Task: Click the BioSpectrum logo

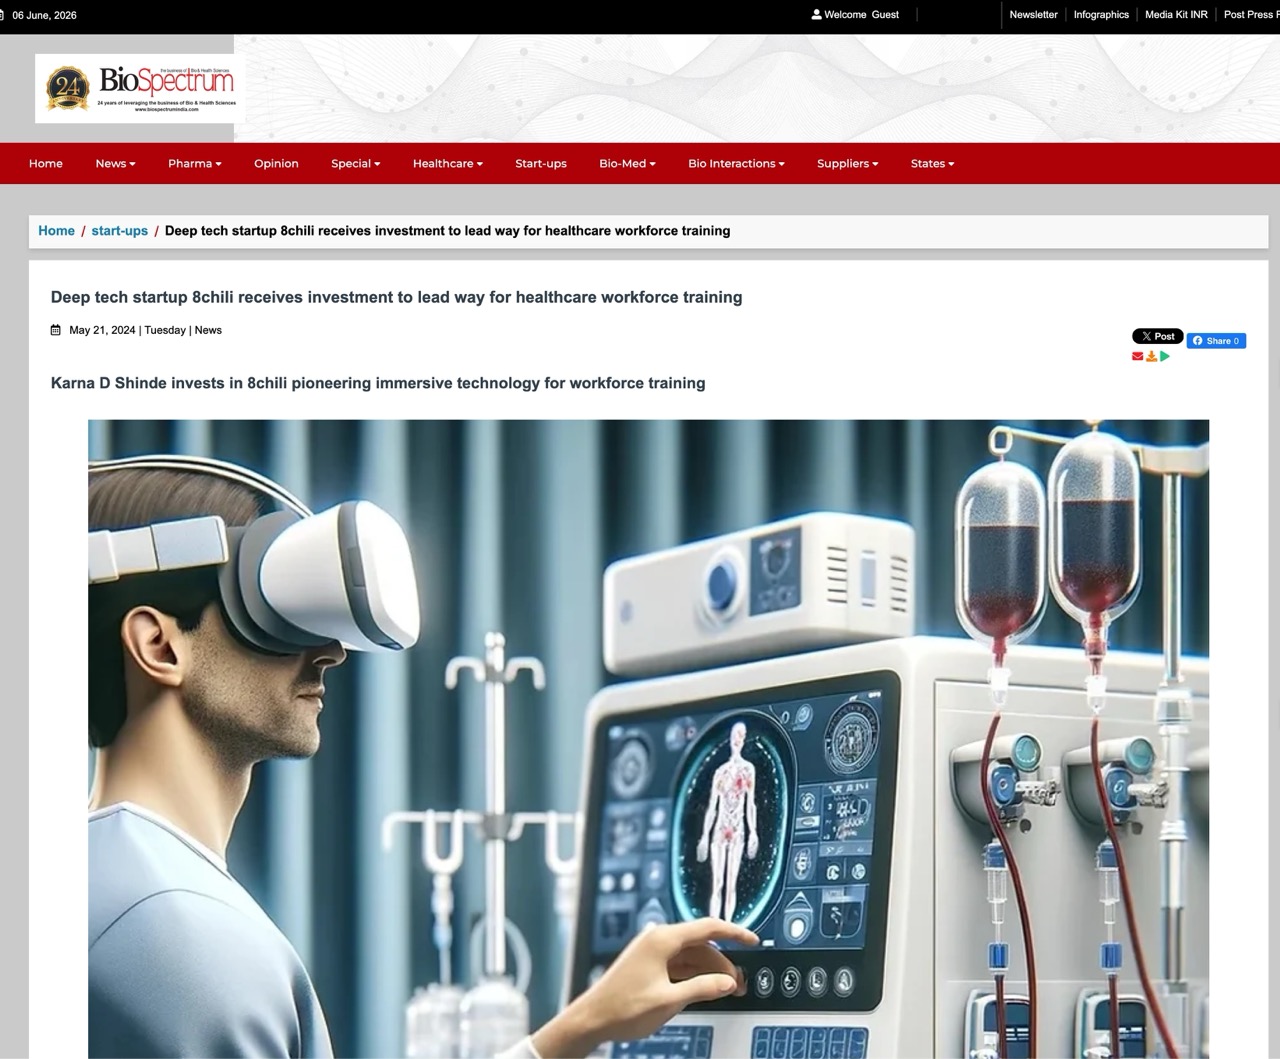Action: [x=140, y=89]
